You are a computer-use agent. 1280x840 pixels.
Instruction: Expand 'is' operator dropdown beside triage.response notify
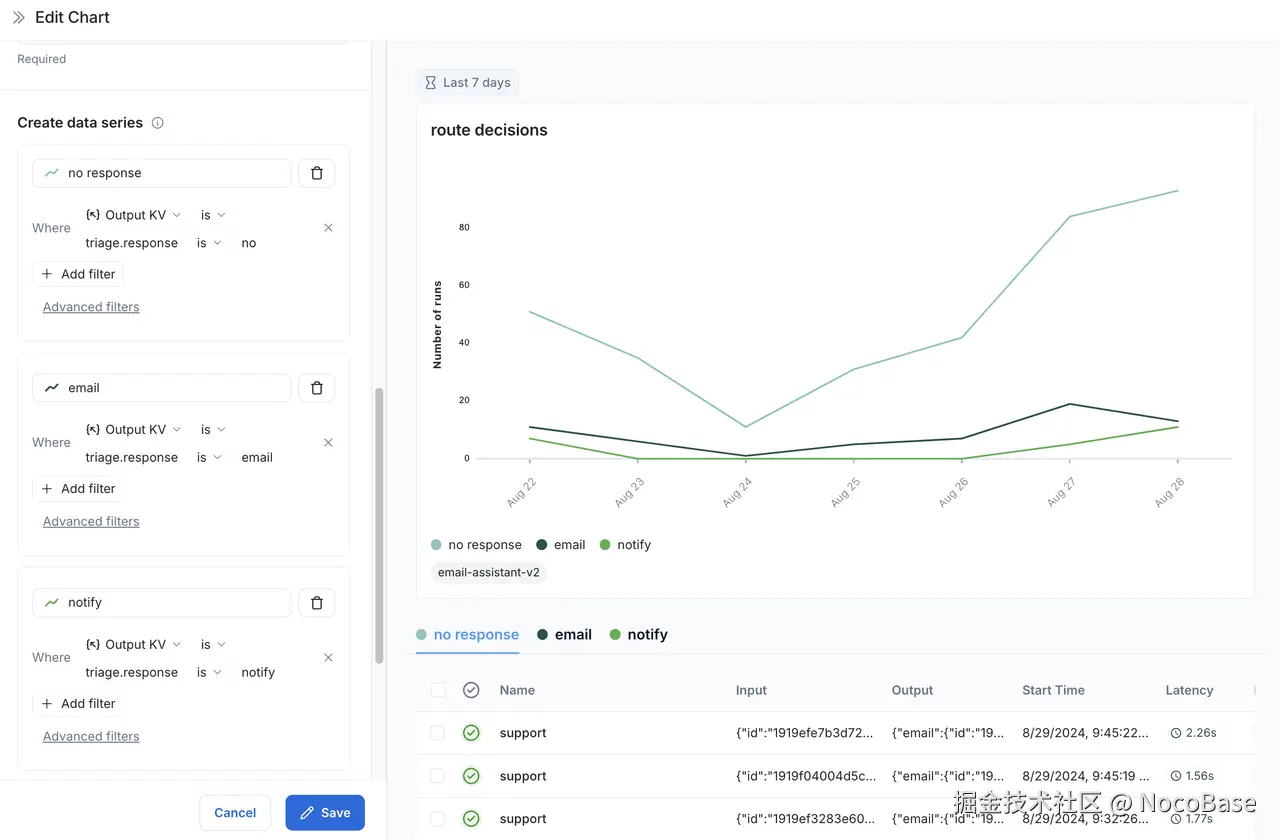[x=210, y=673]
